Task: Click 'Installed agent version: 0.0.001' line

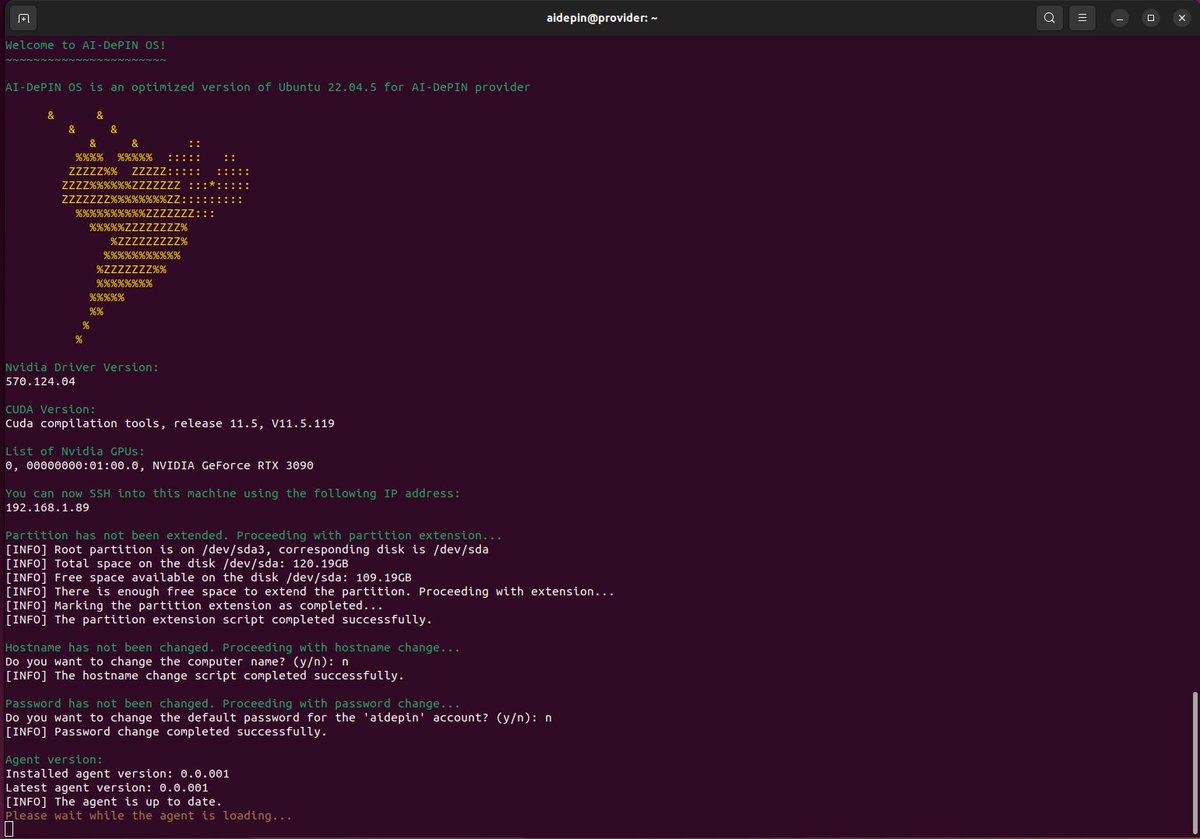Action: click(x=117, y=773)
